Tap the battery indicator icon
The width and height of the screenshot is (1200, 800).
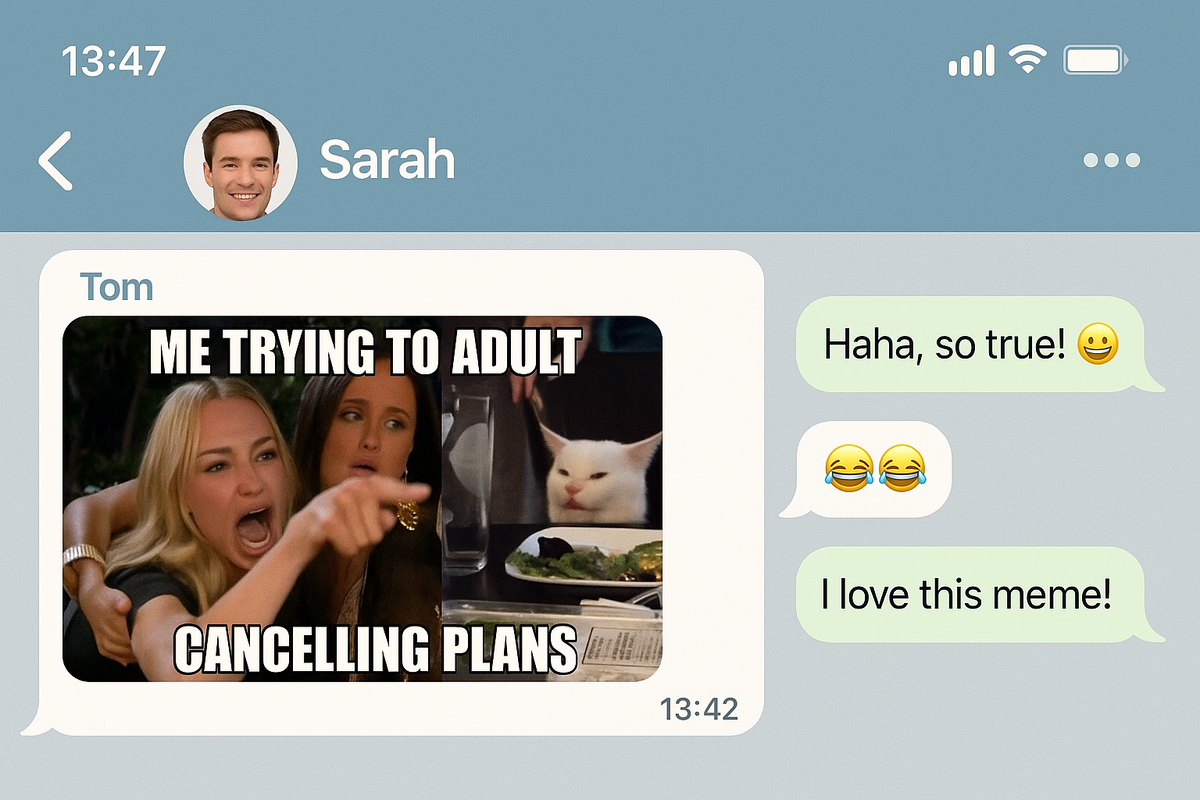coord(1096,62)
